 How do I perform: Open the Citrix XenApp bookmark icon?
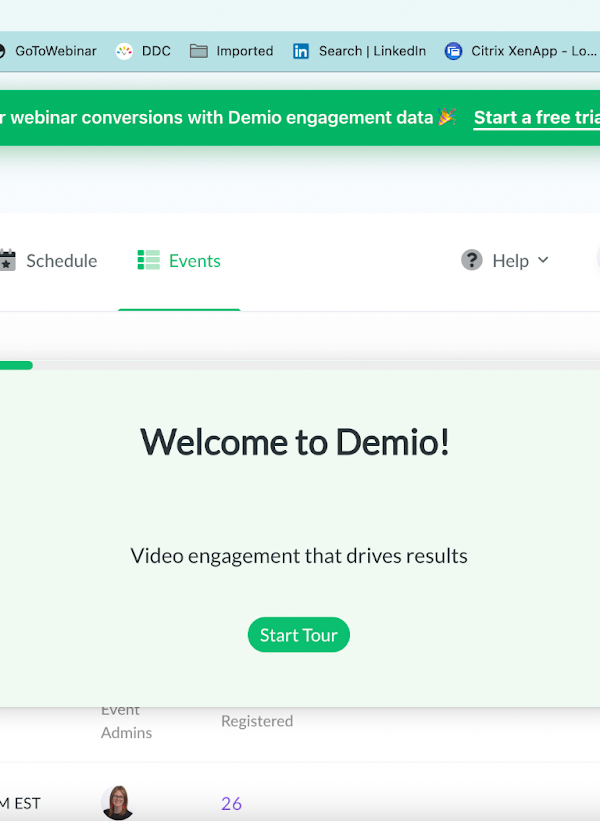453,51
